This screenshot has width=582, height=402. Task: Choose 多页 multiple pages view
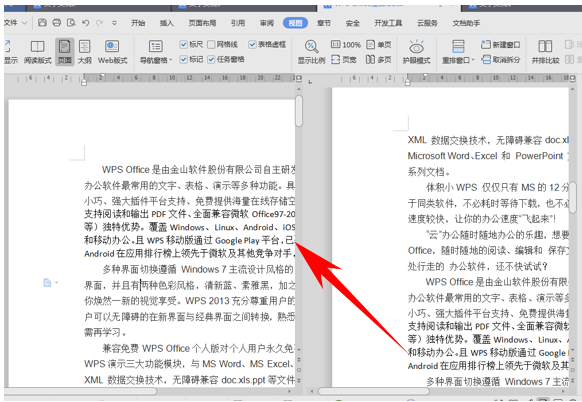click(x=379, y=59)
